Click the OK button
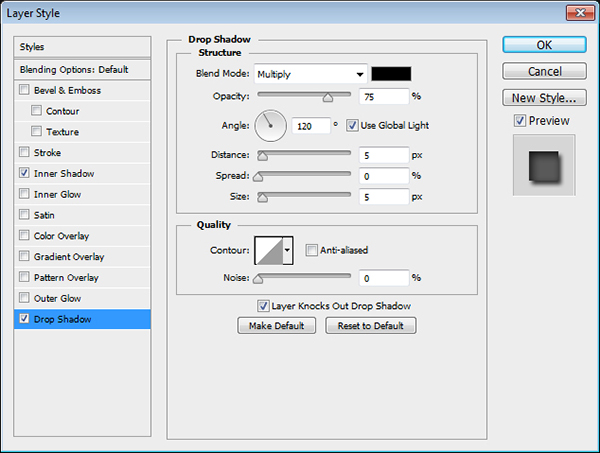This screenshot has height=453, width=600. pyautogui.click(x=543, y=45)
